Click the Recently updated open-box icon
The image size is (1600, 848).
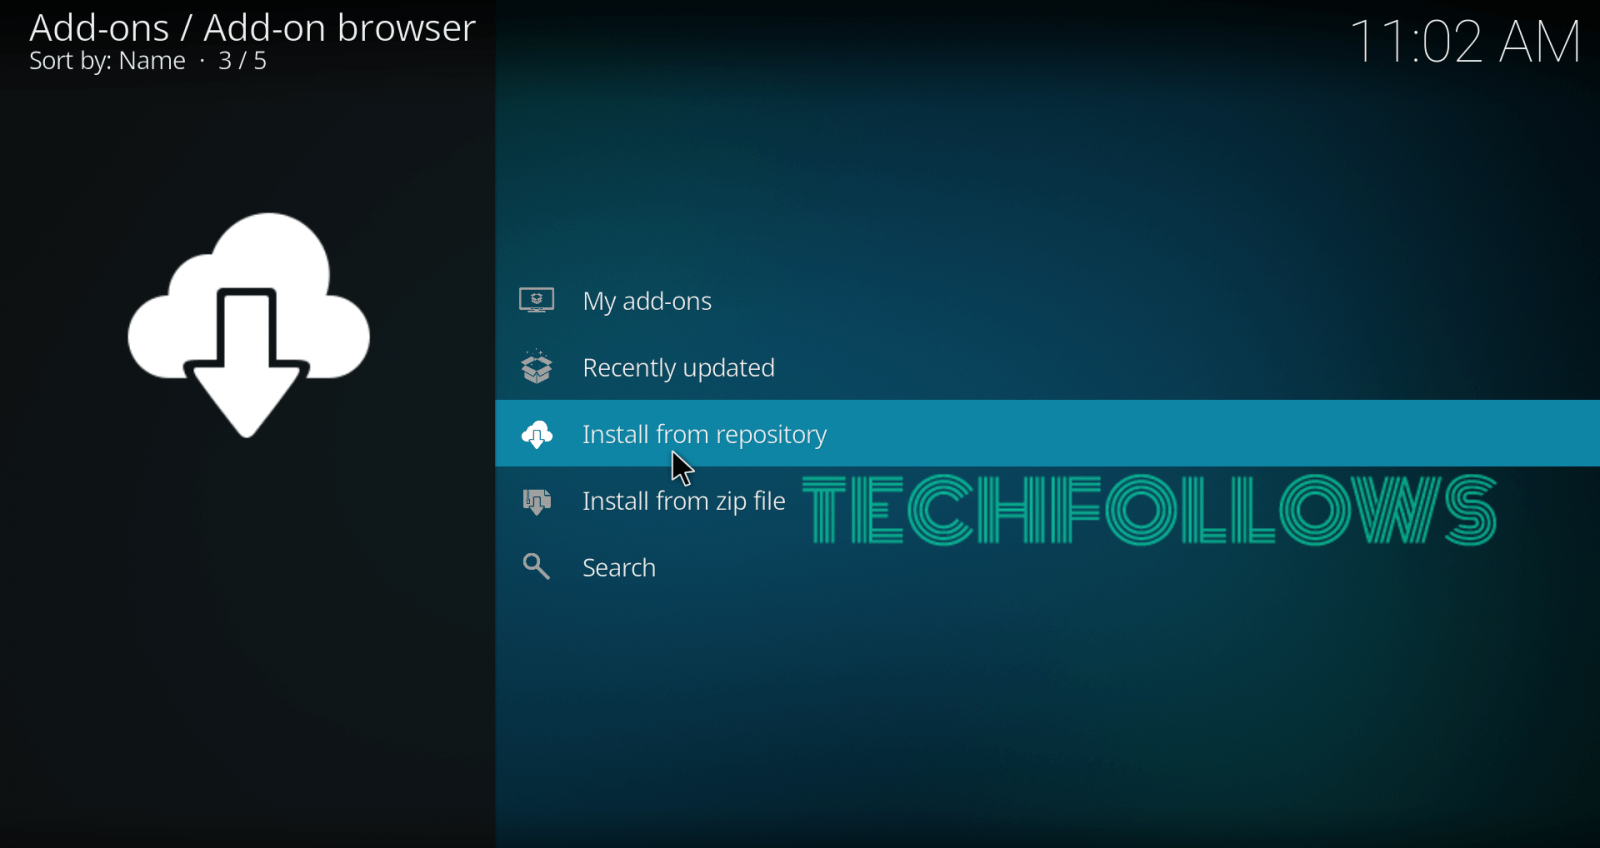click(537, 367)
